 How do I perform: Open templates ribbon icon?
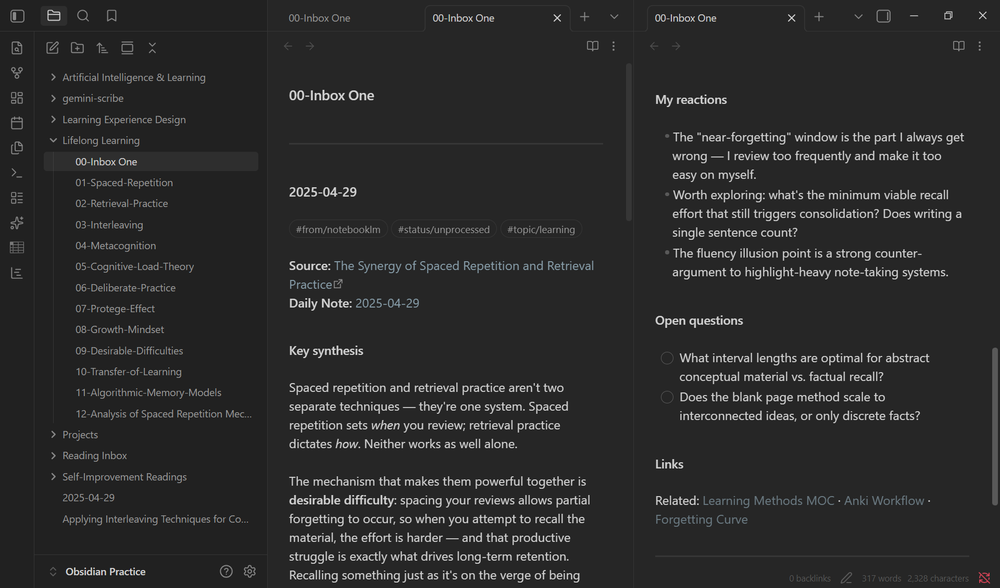17,147
